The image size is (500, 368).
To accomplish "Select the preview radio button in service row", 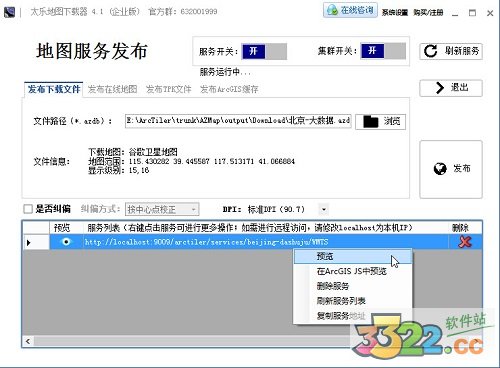I will (x=66, y=241).
